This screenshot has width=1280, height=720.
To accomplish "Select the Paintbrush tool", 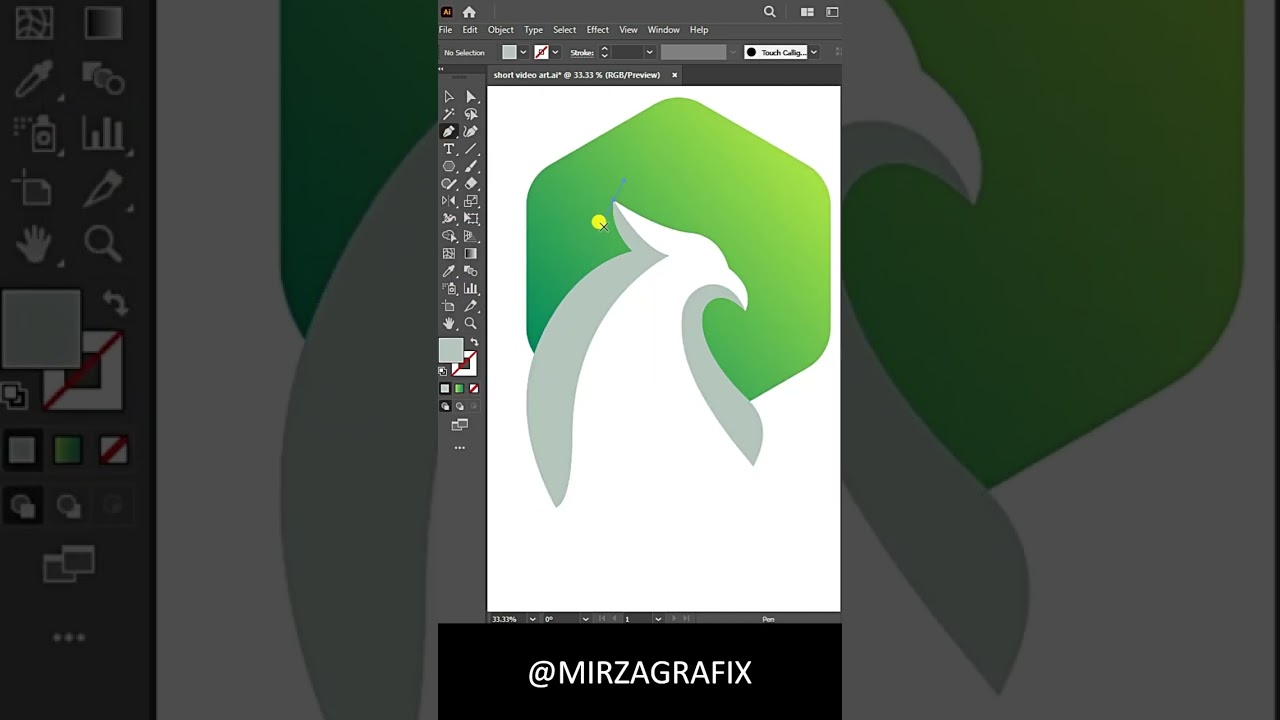I will tap(471, 166).
